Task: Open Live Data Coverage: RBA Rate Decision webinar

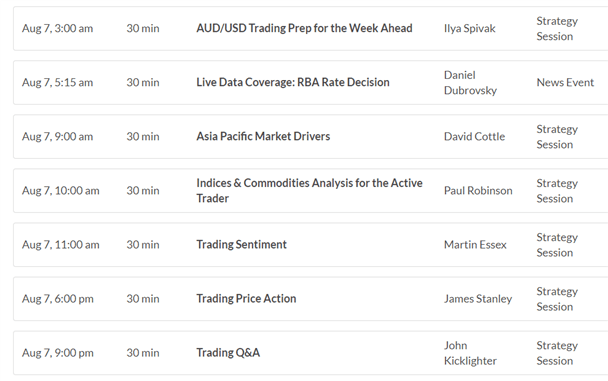Action: pos(293,82)
